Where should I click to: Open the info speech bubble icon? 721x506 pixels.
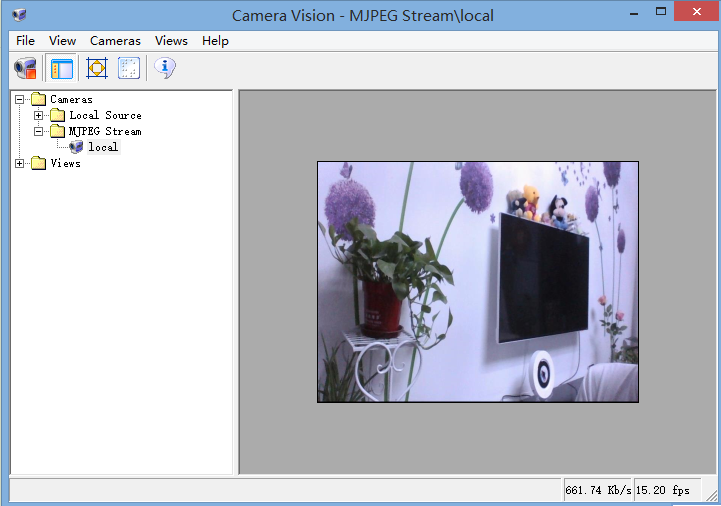(x=165, y=68)
